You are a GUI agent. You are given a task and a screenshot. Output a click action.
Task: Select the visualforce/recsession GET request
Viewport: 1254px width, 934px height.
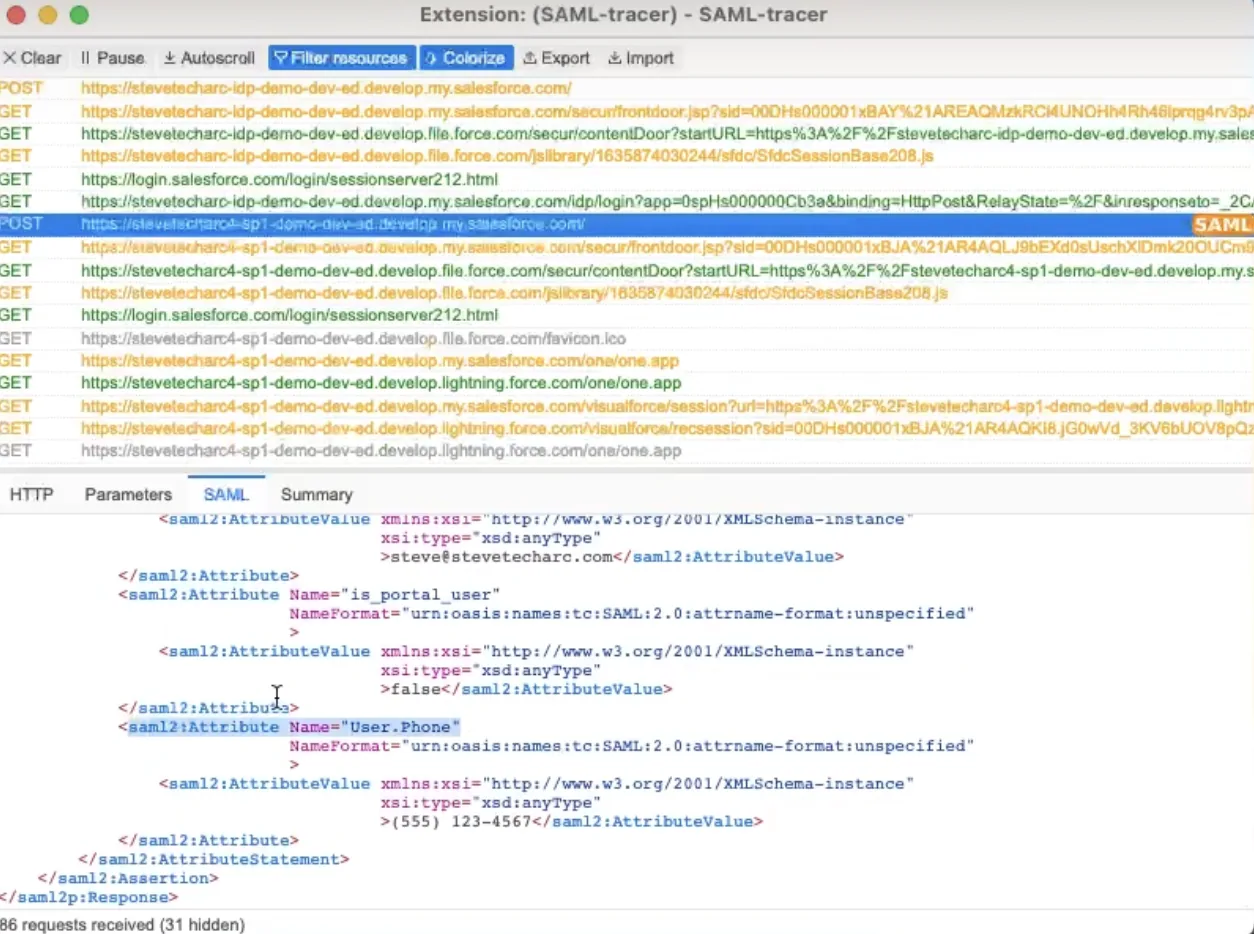click(x=627, y=428)
